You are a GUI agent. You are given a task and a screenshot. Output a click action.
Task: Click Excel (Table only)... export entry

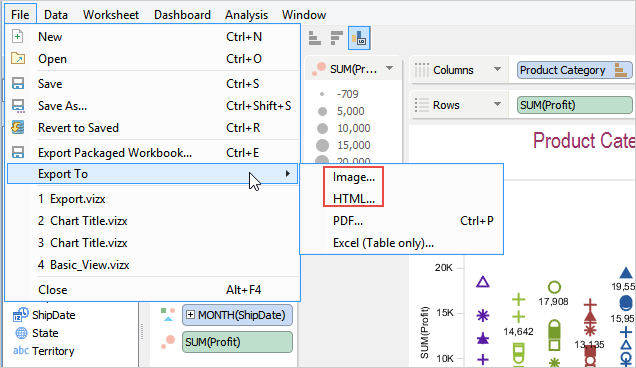click(x=383, y=243)
